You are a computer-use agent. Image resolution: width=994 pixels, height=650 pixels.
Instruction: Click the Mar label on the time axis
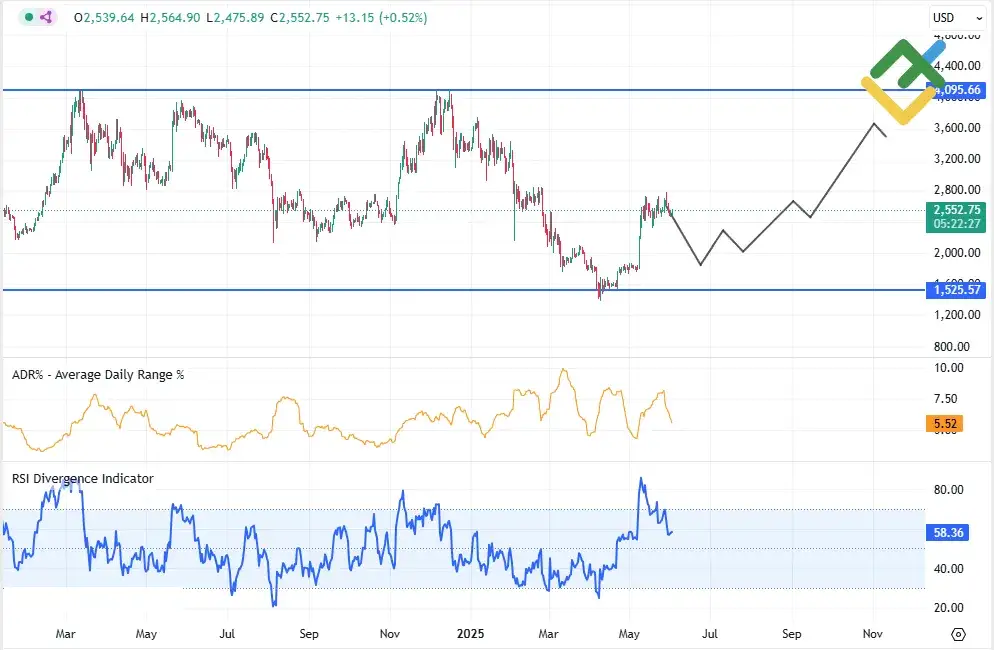coord(65,633)
